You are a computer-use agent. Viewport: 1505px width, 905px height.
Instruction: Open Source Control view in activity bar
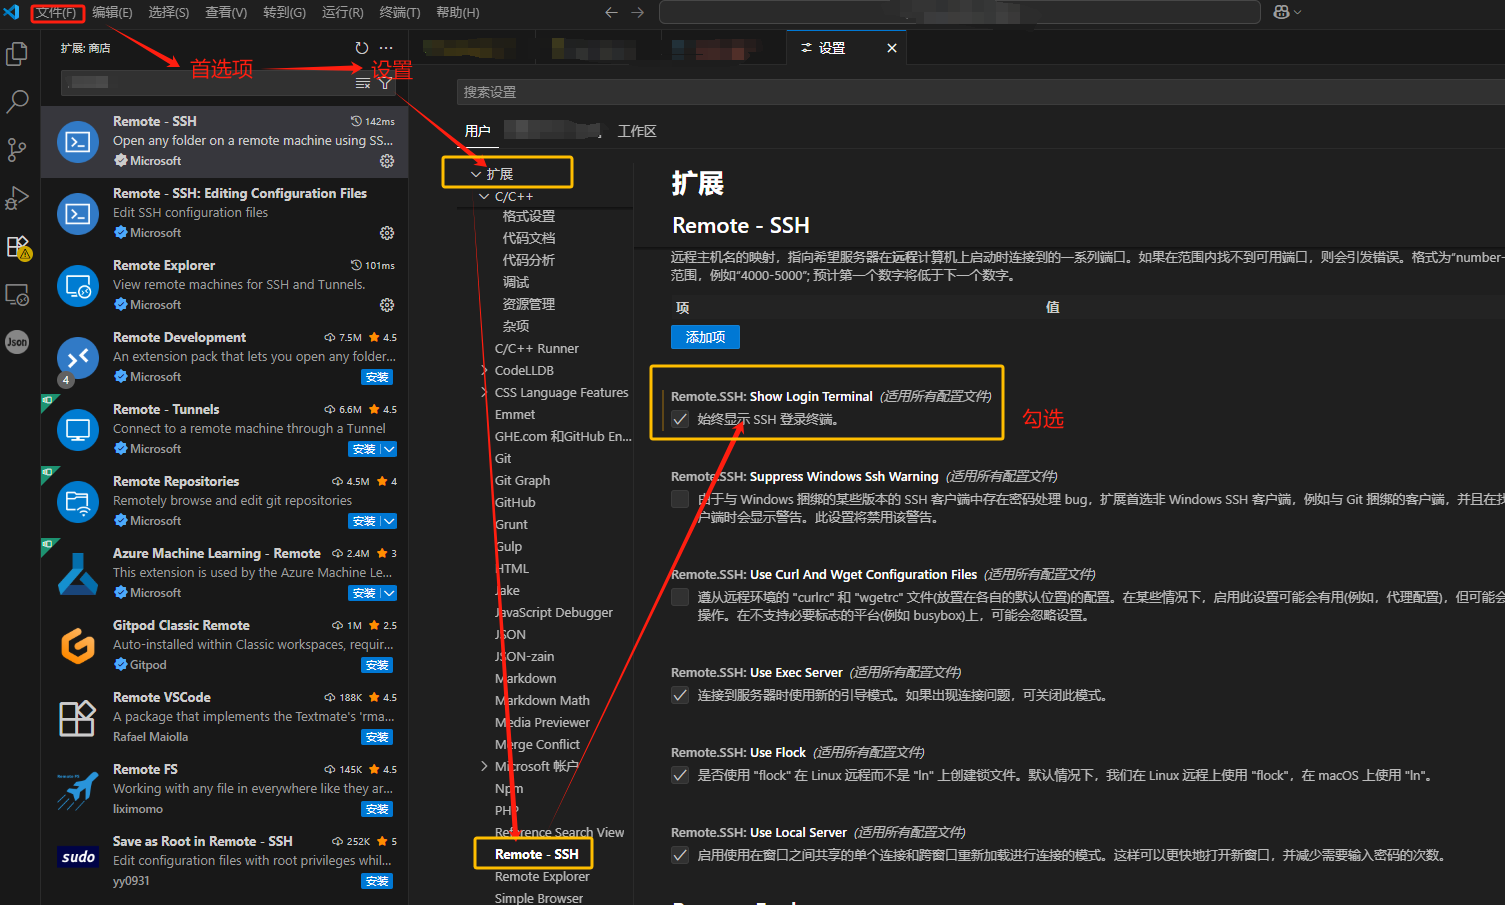[x=17, y=150]
